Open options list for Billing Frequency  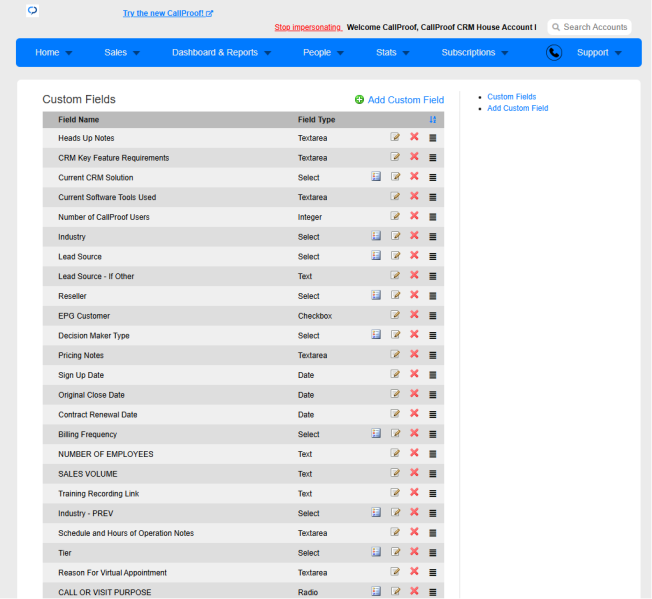[x=376, y=433]
